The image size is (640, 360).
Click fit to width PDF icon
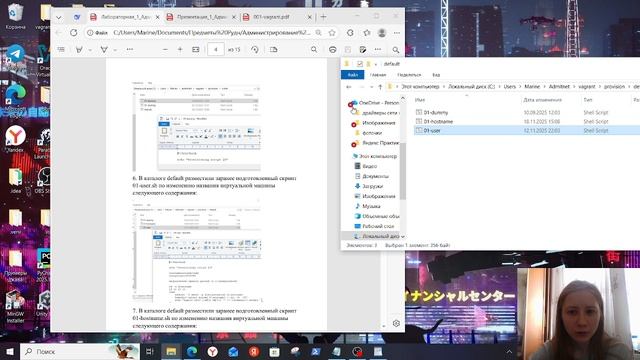[196, 49]
